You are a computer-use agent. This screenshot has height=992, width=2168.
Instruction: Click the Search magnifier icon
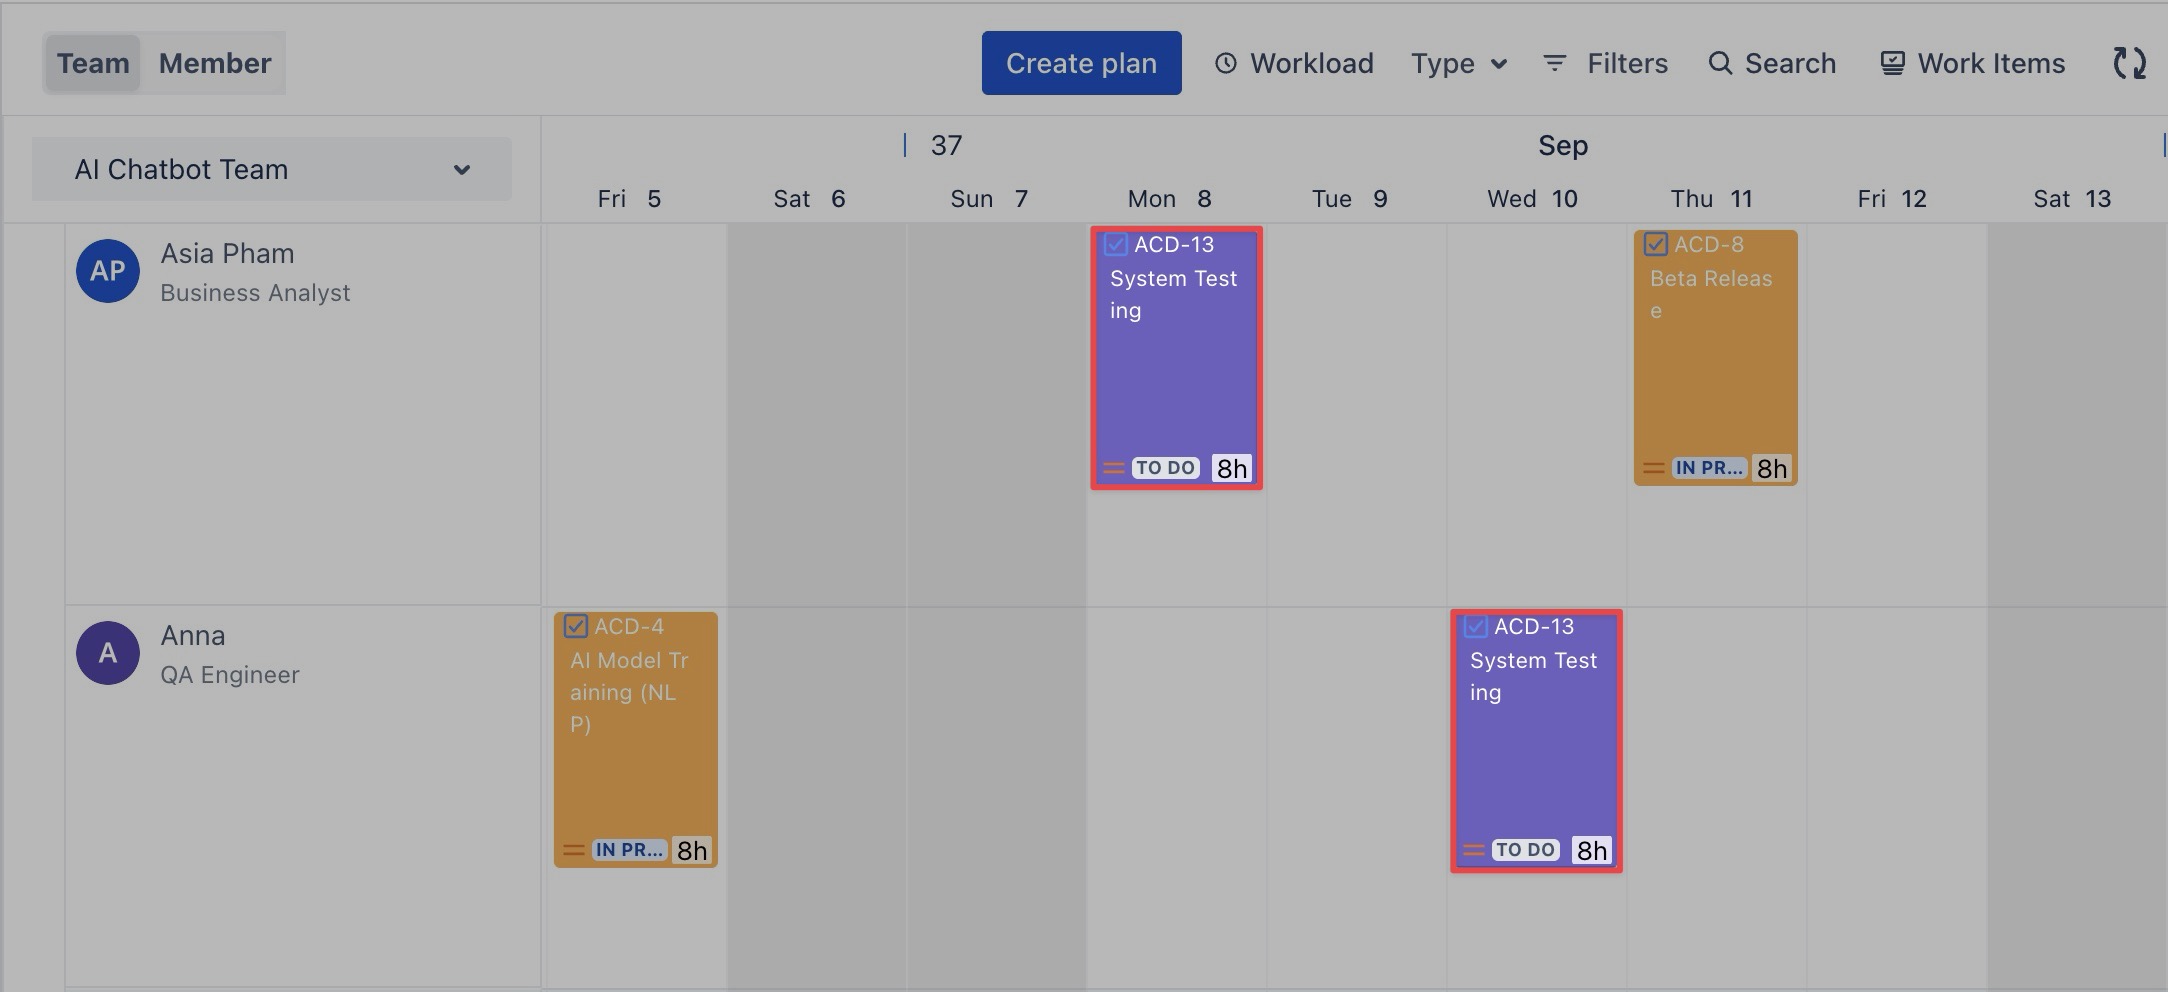pos(1719,63)
